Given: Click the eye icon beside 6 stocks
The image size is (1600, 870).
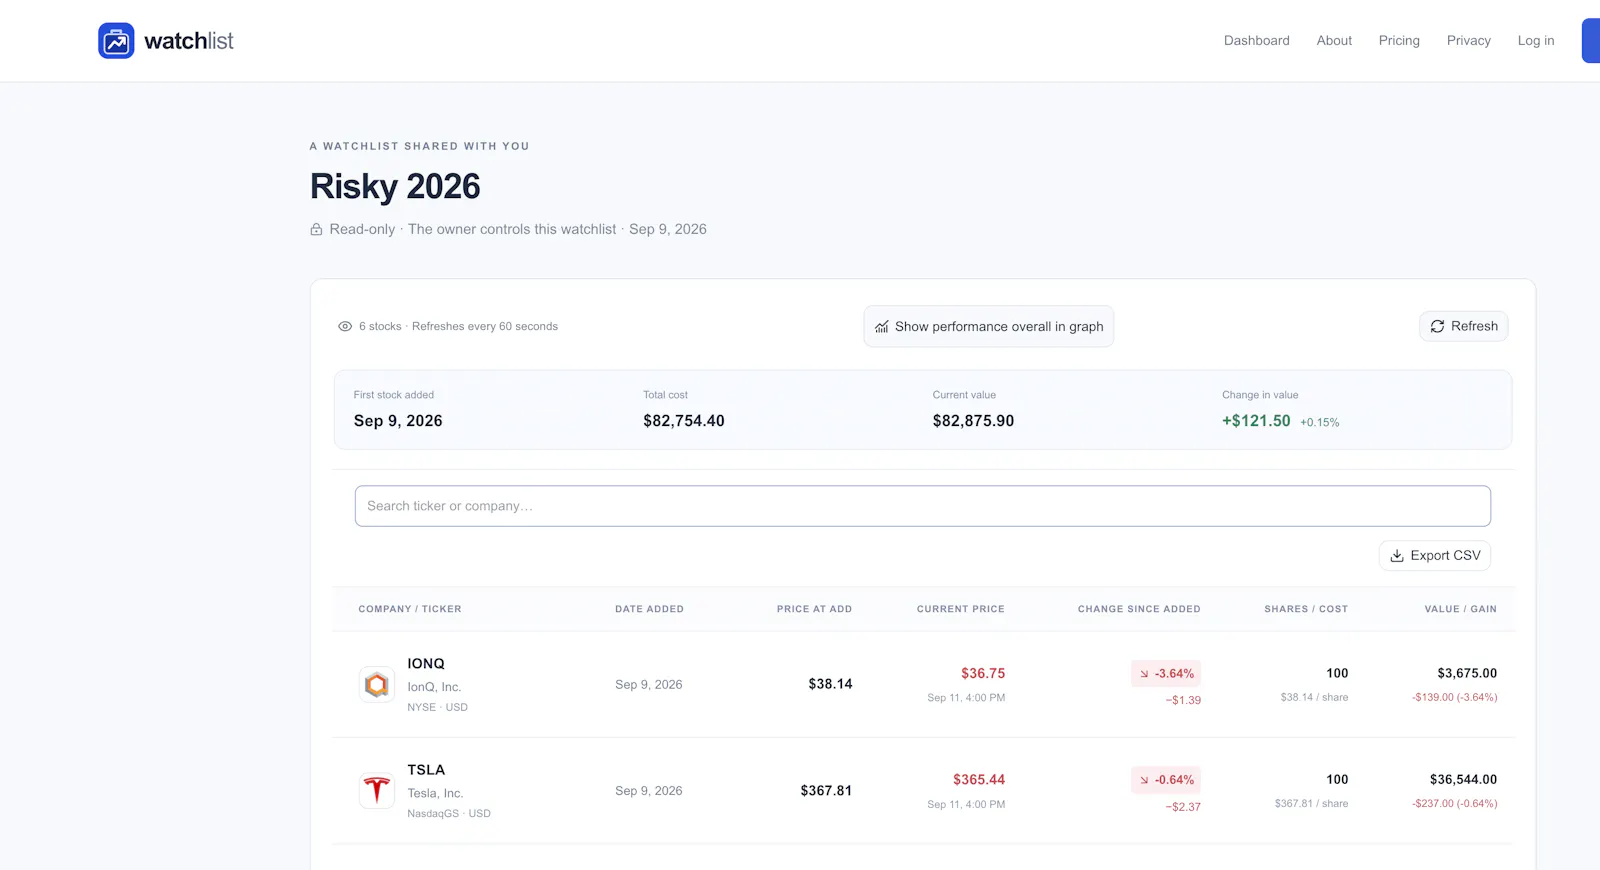Looking at the screenshot, I should click(345, 327).
